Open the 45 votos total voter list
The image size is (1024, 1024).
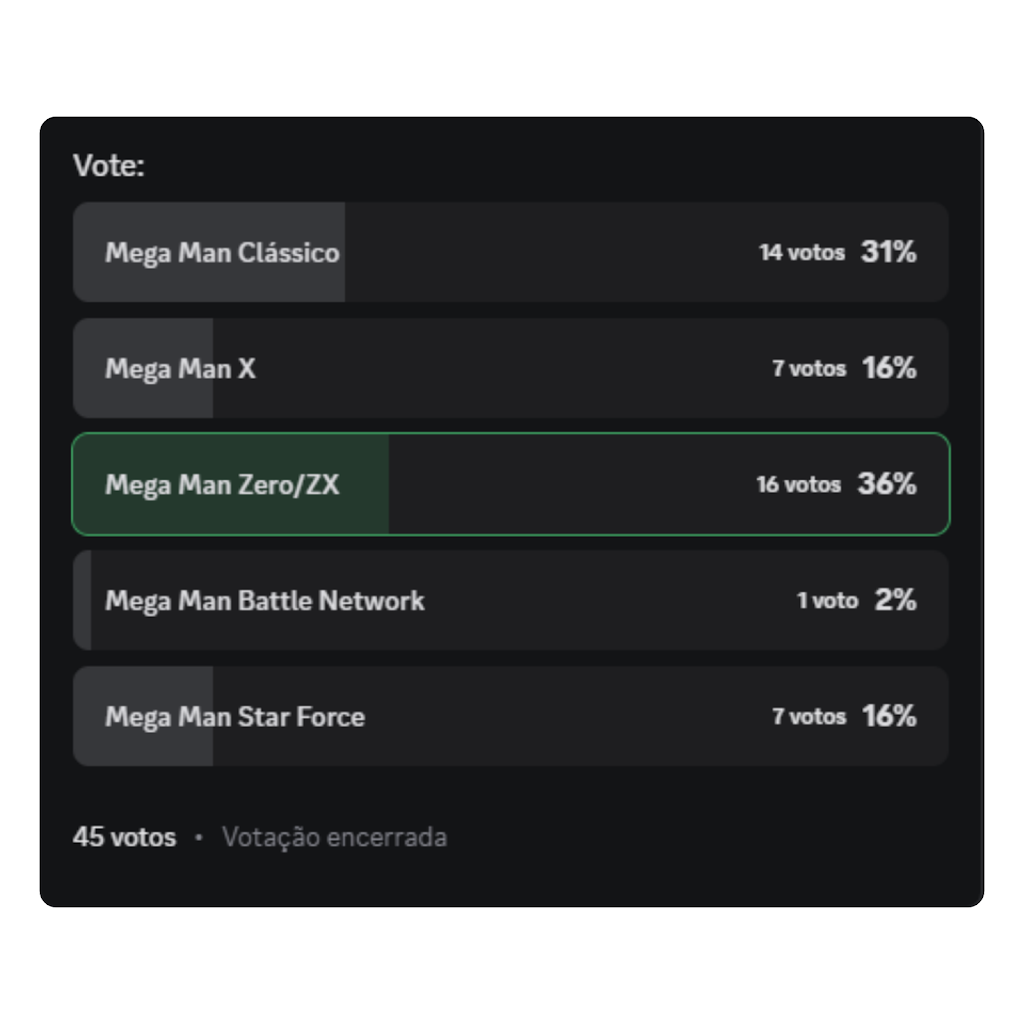coord(125,837)
